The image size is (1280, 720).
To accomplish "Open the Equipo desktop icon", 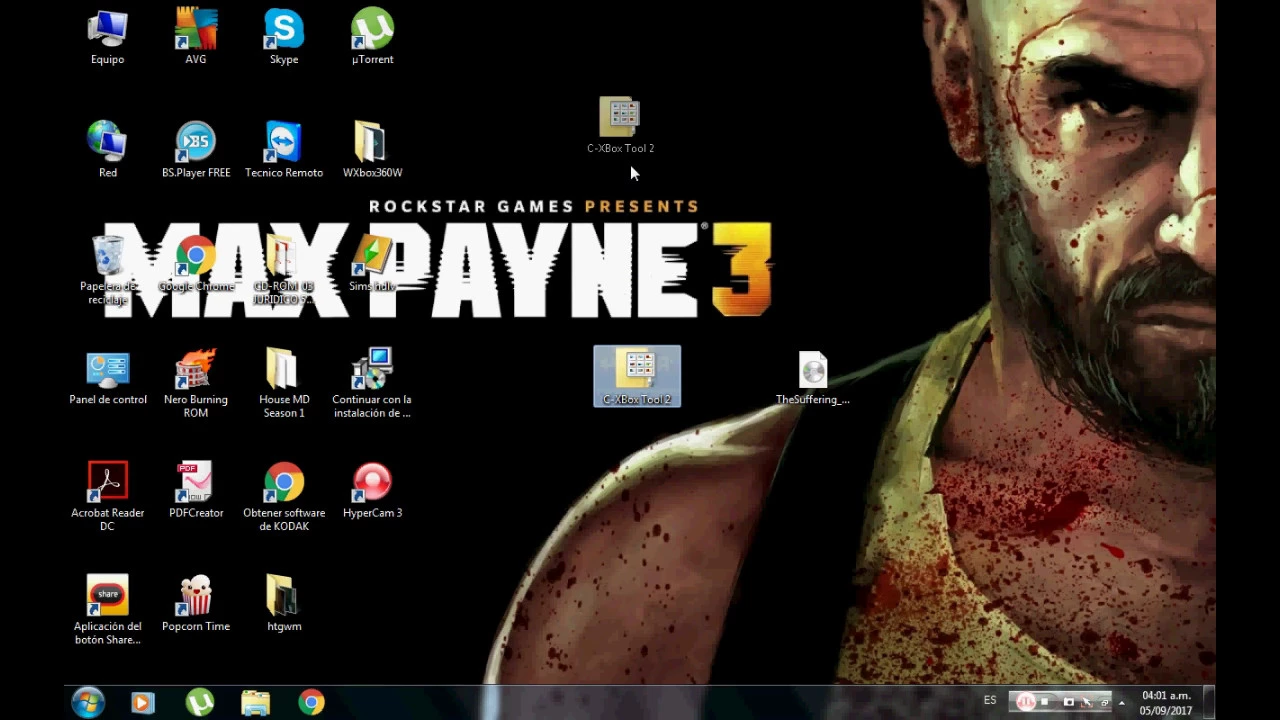I will tap(108, 37).
